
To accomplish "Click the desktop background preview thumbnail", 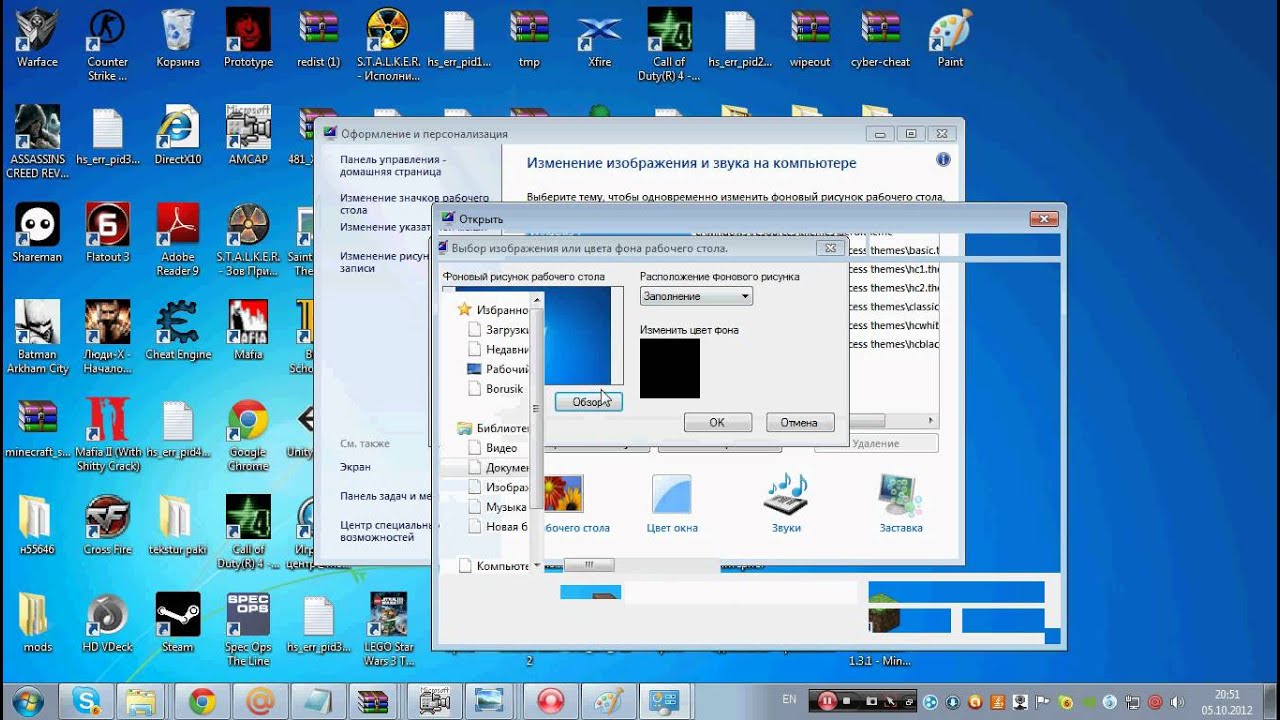I will coord(577,336).
